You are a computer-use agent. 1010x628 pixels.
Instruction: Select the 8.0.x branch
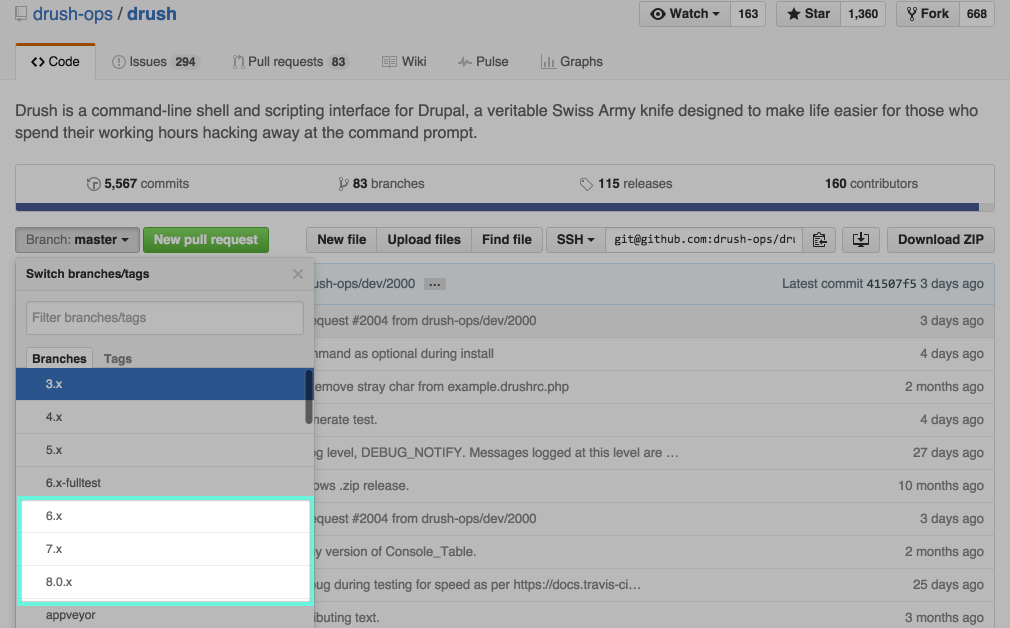tap(166, 582)
